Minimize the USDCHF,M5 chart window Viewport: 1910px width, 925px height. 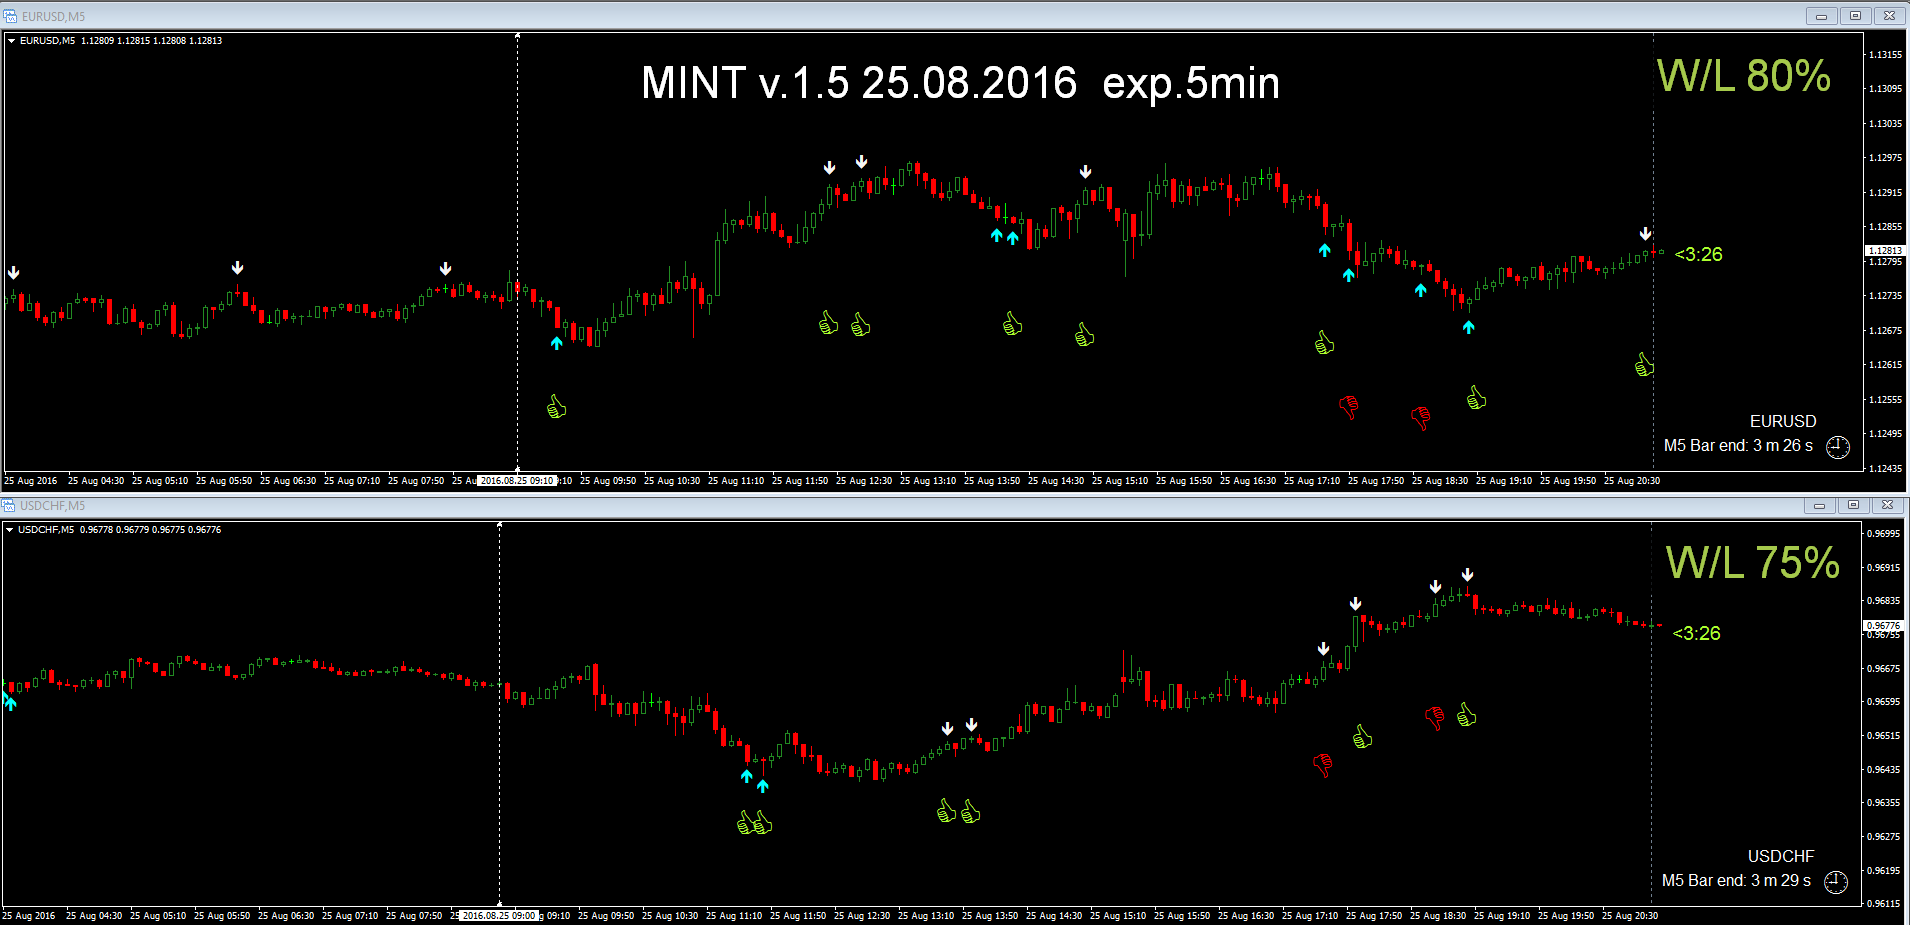point(1819,505)
